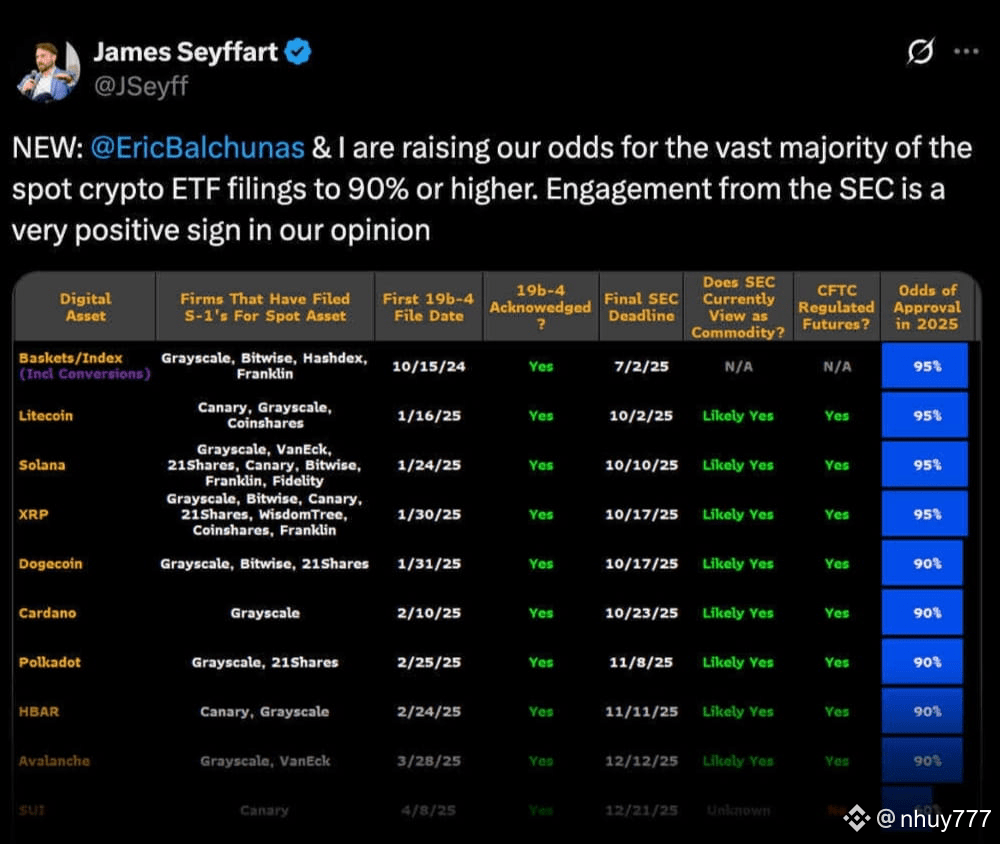Click the 10/10/25 Solana deadline
This screenshot has width=1000, height=844.
click(x=642, y=464)
